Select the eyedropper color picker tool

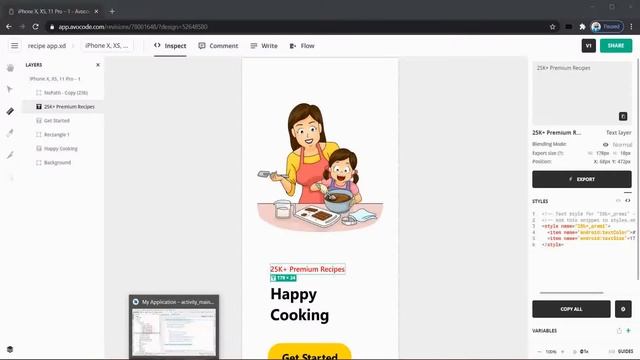pyautogui.click(x=10, y=133)
